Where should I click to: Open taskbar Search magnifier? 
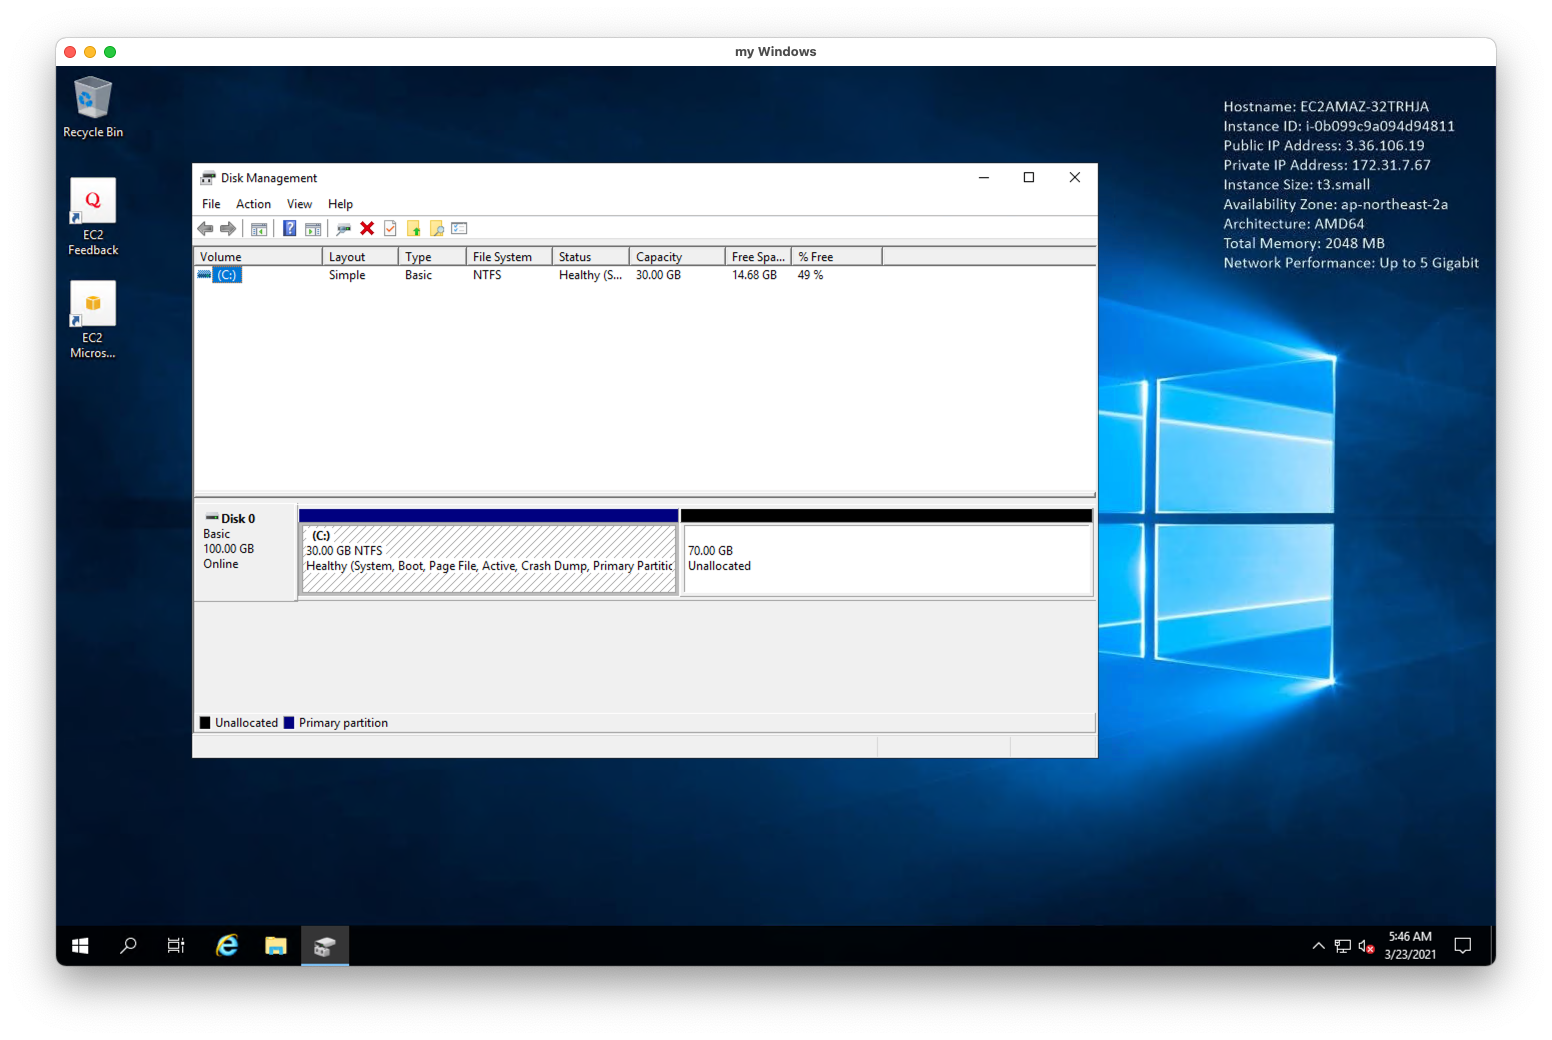128,946
